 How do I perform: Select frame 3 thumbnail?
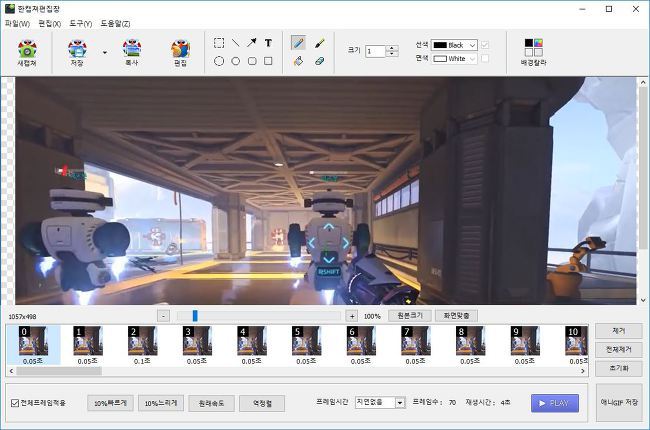197,341
